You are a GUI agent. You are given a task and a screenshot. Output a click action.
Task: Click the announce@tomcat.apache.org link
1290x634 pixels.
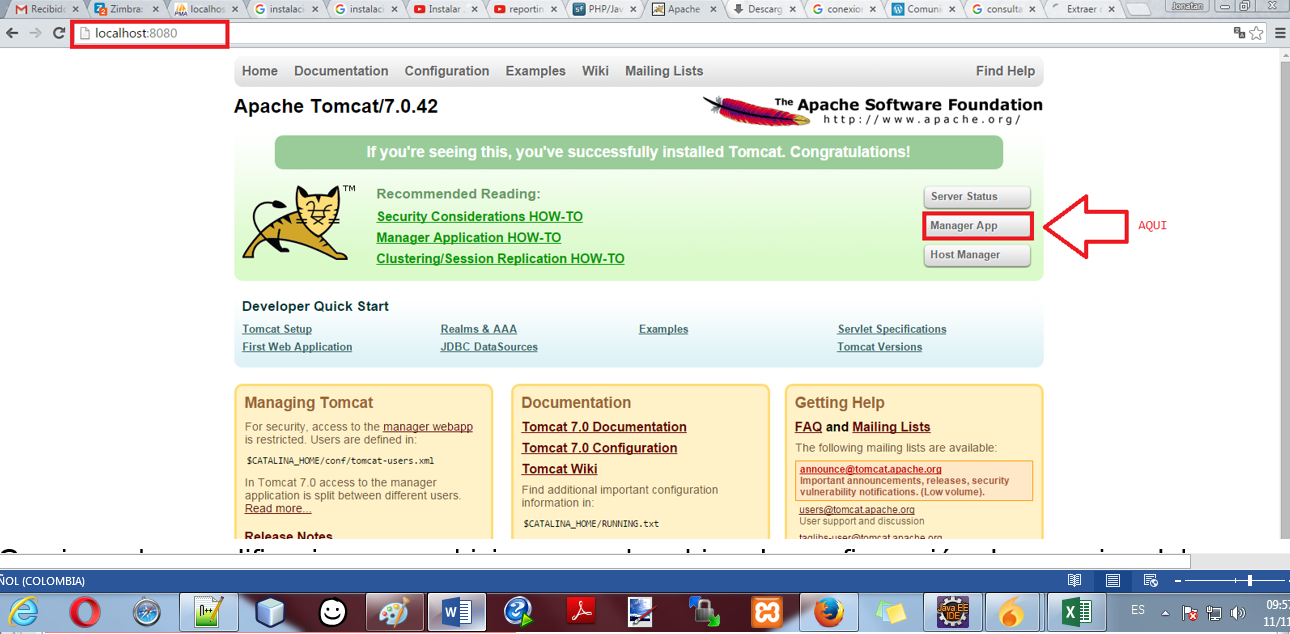[x=870, y=469]
